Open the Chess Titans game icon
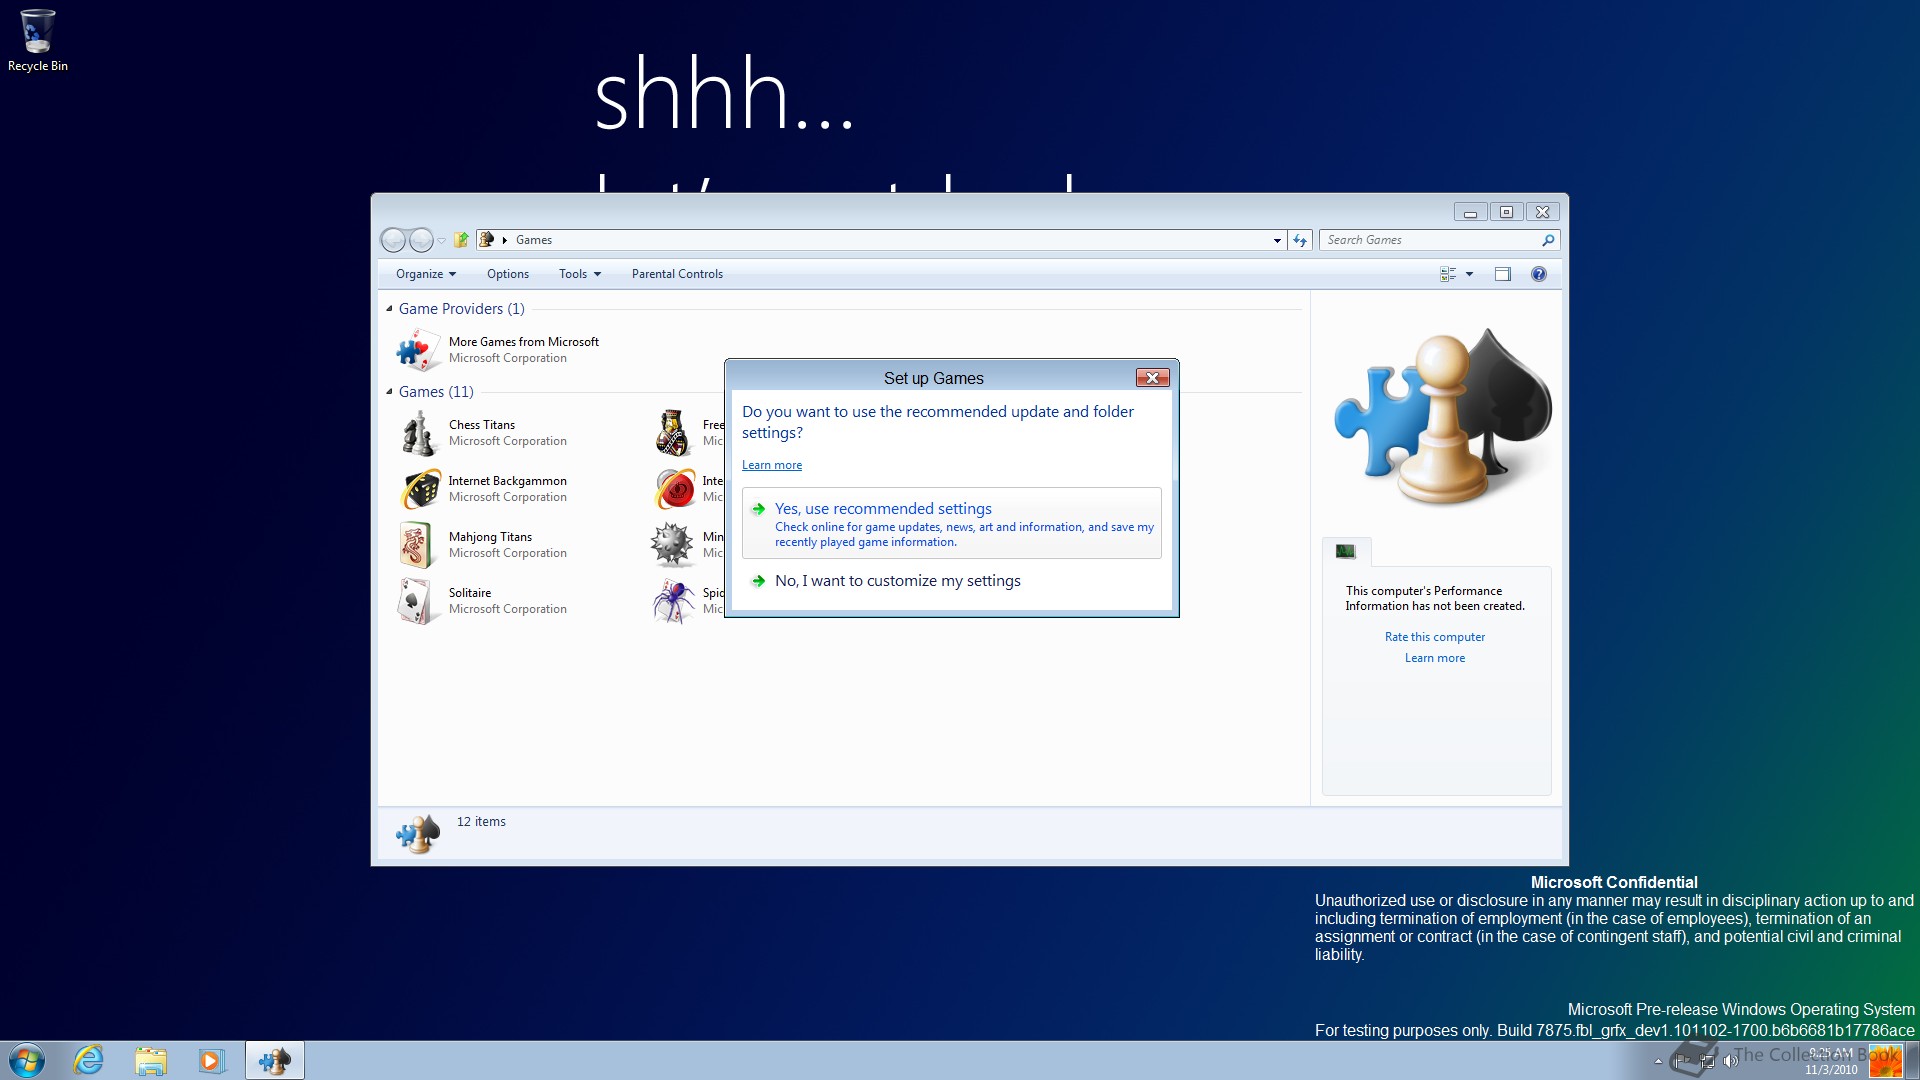 tap(418, 433)
